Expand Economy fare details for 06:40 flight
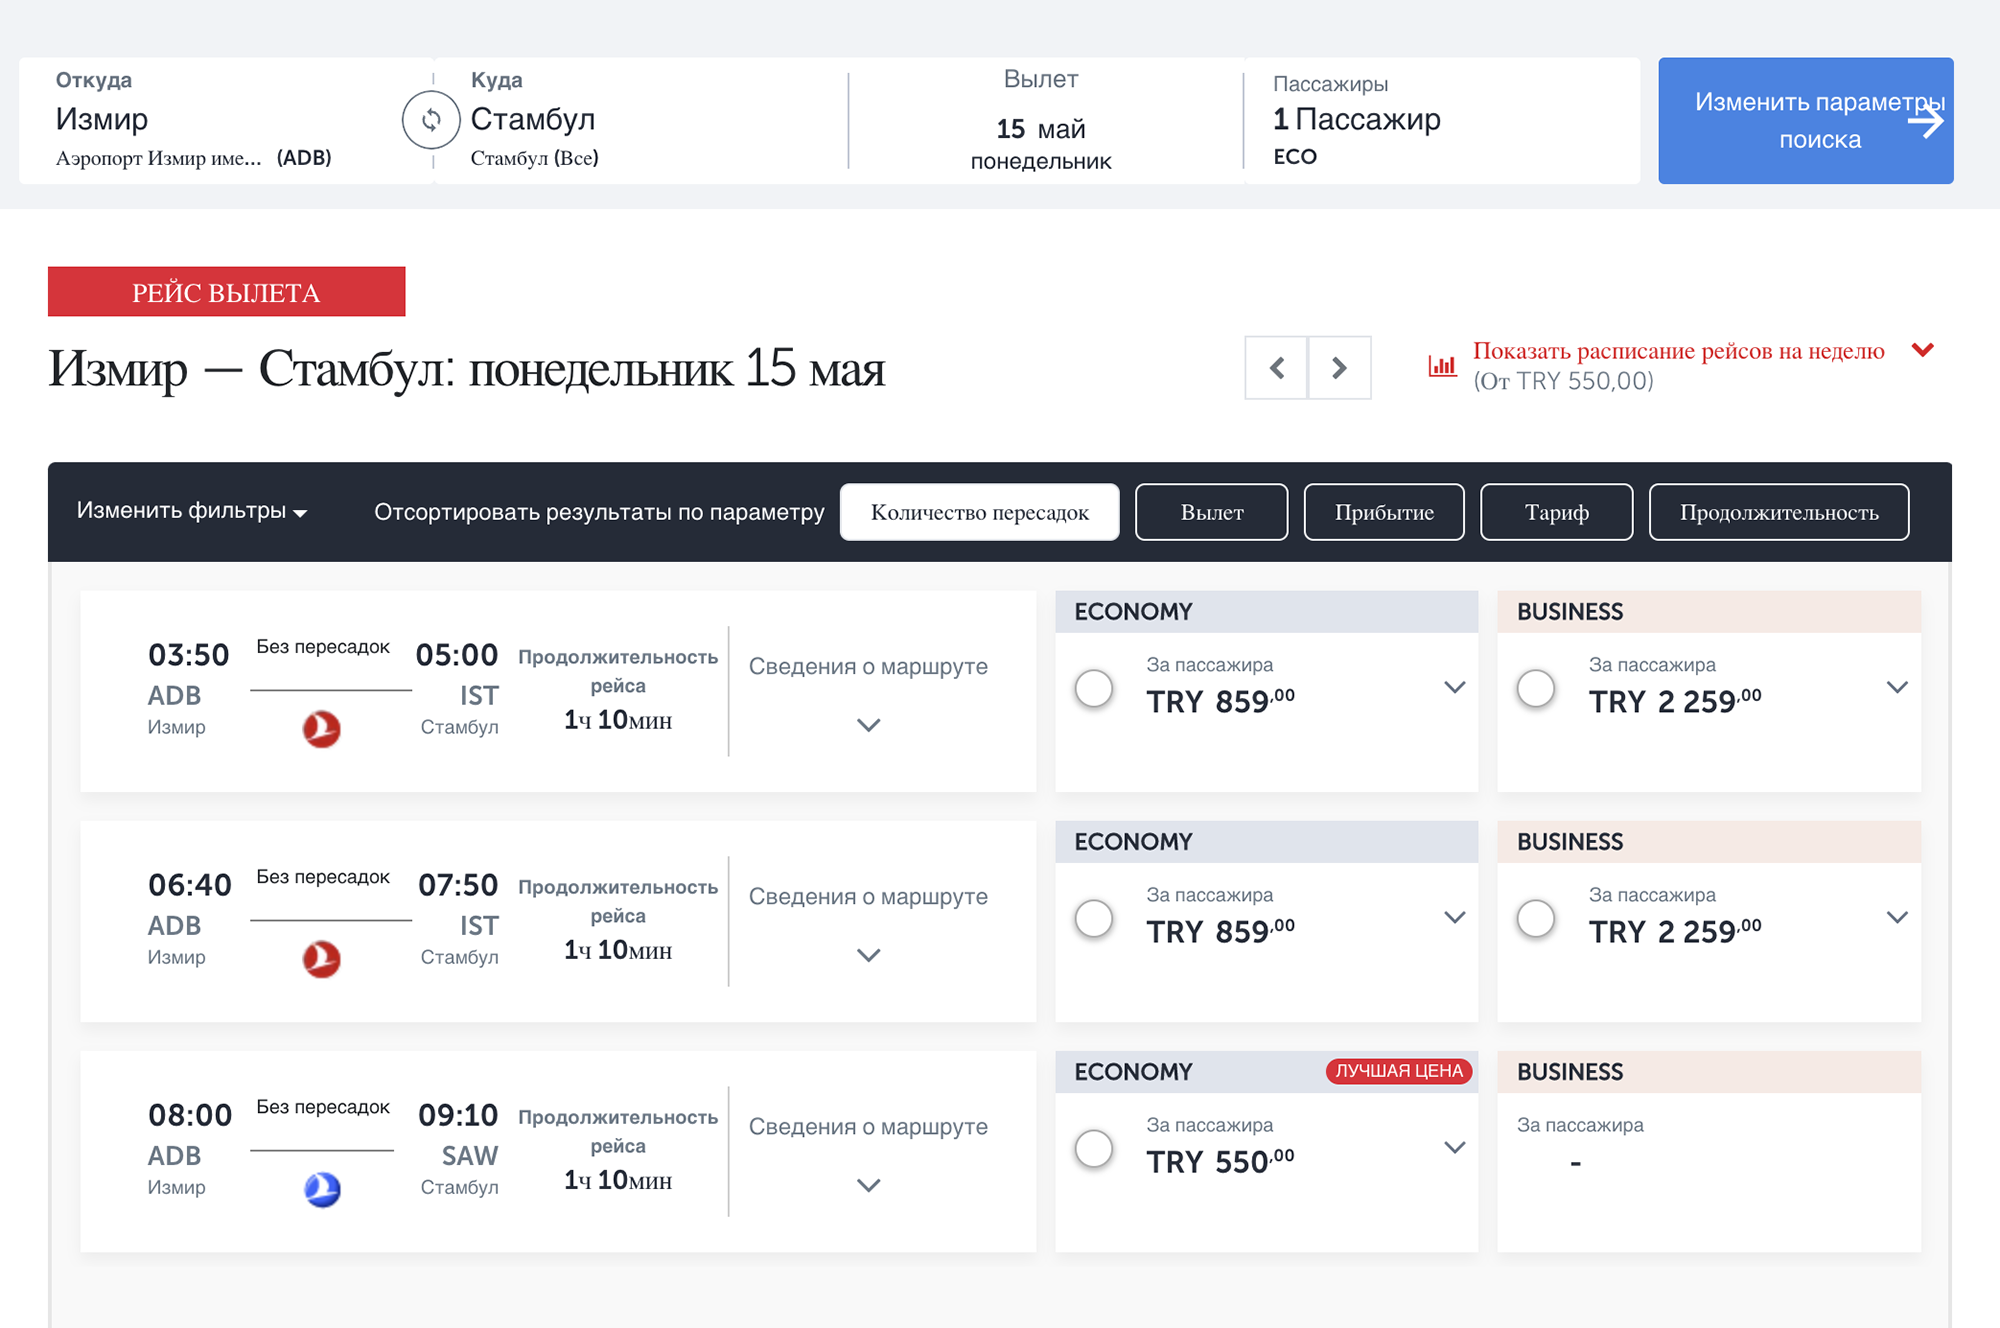The width and height of the screenshot is (2000, 1328). (1455, 917)
